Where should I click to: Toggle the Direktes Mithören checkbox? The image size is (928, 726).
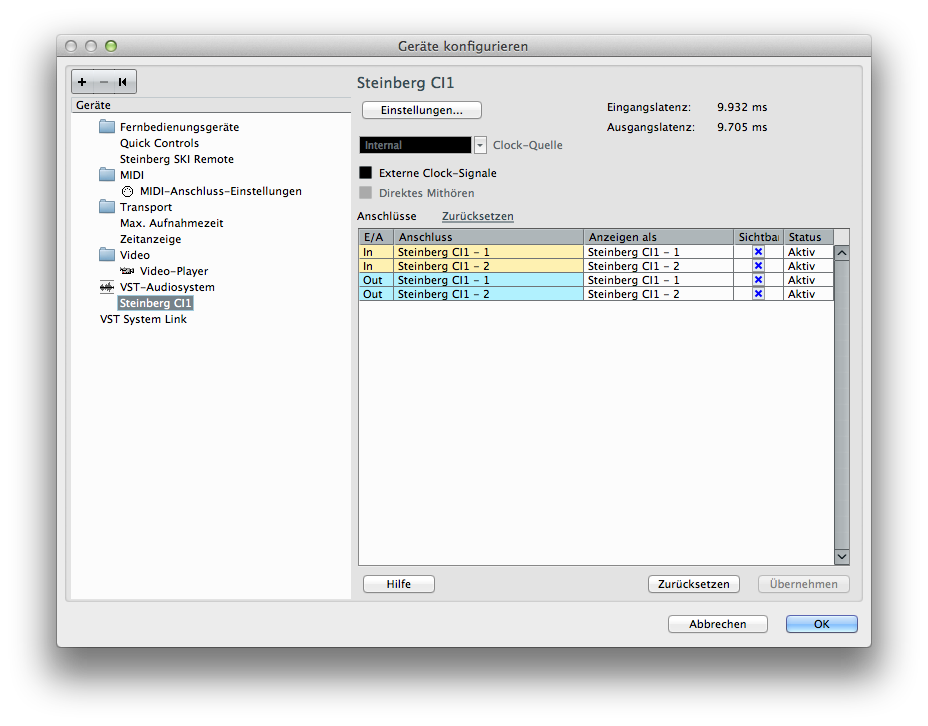click(366, 193)
